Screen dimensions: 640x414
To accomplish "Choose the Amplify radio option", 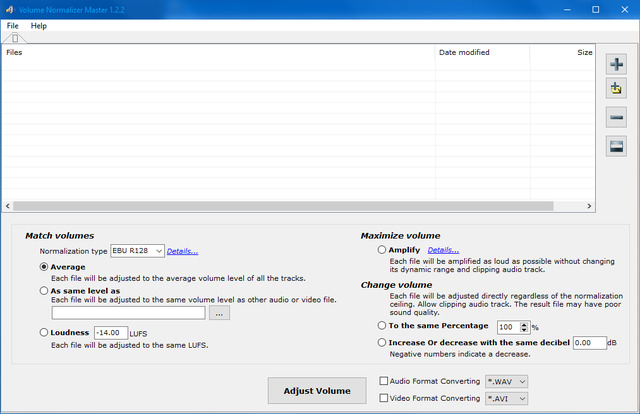I will (383, 250).
